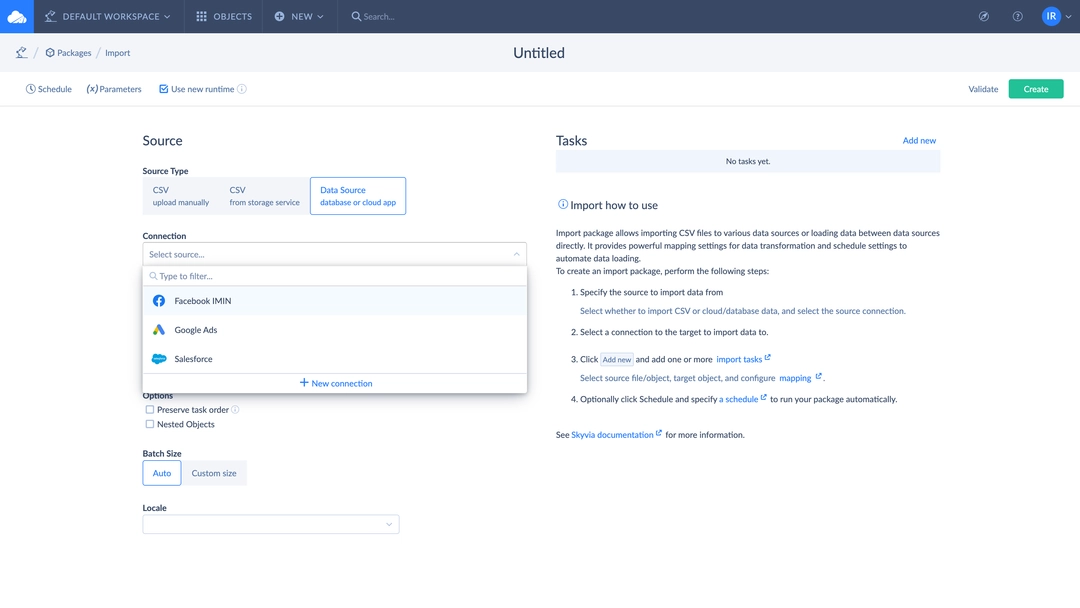Open the help question mark icon
The width and height of the screenshot is (1080, 608).
click(x=1017, y=17)
